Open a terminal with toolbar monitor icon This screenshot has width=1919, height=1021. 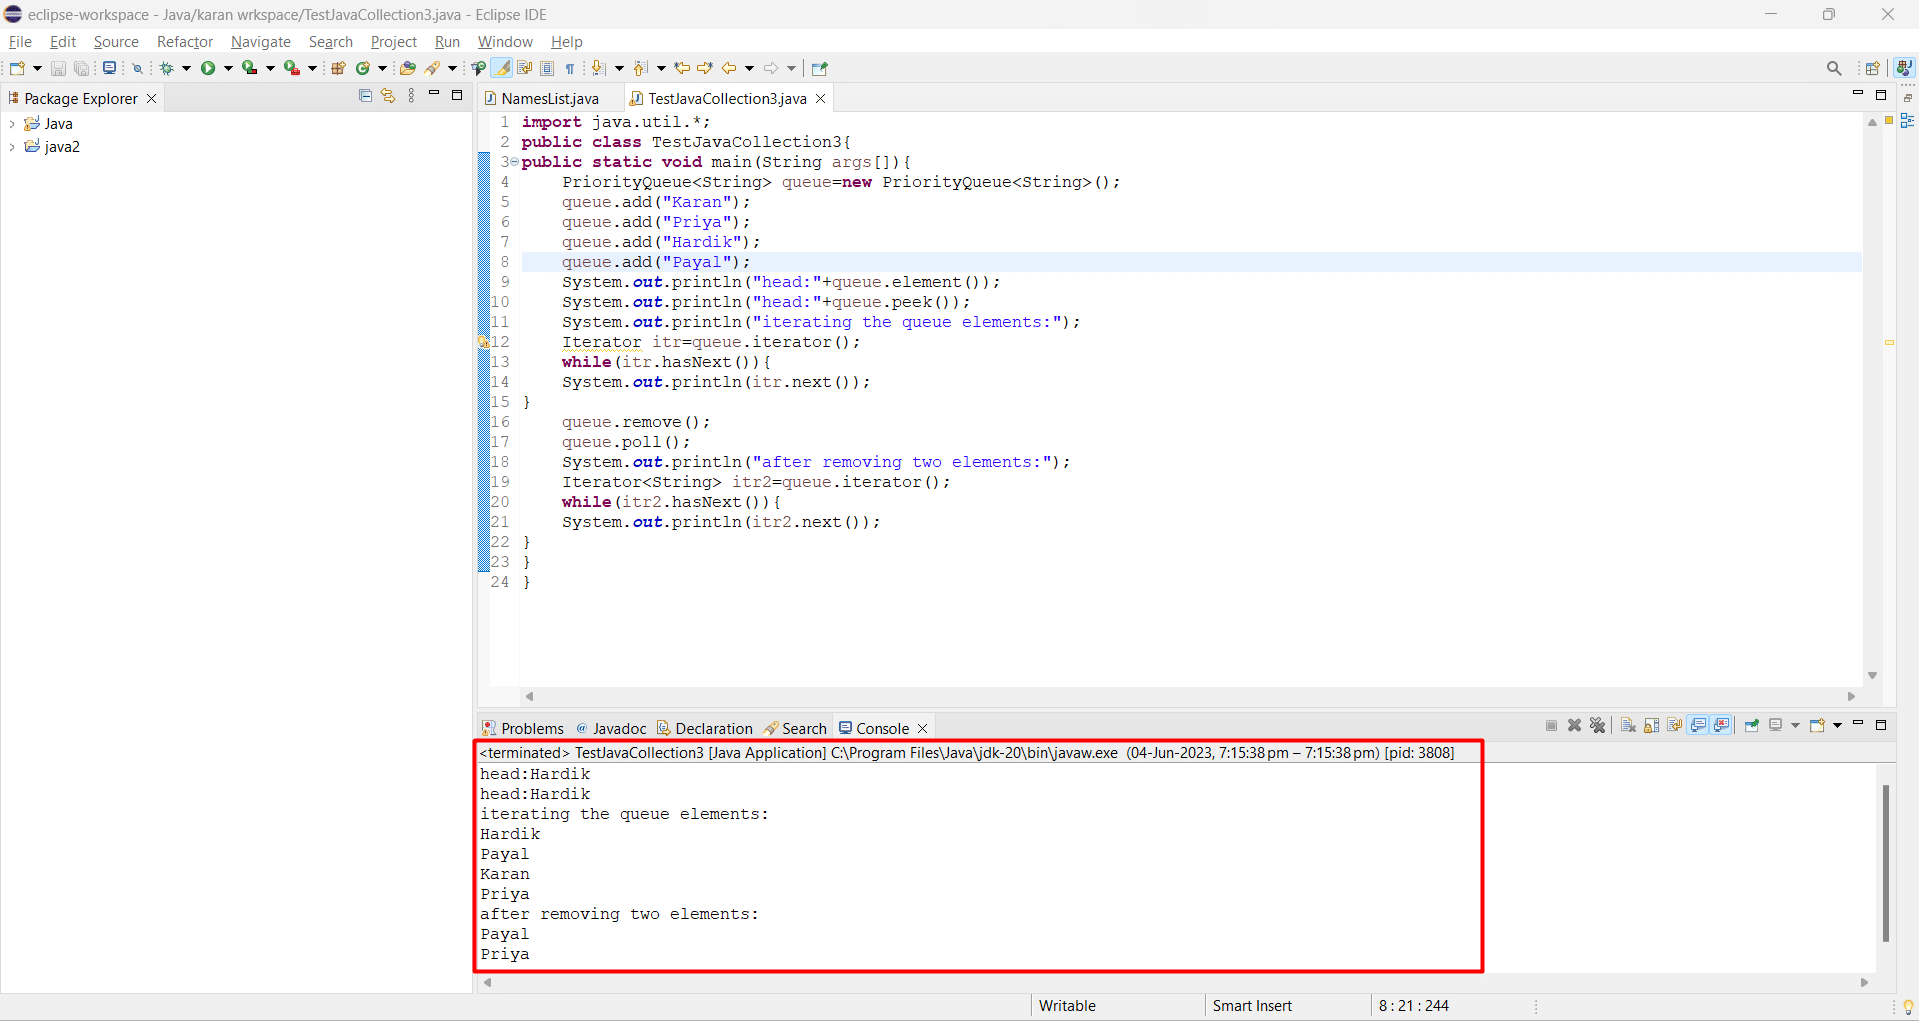pos(109,68)
